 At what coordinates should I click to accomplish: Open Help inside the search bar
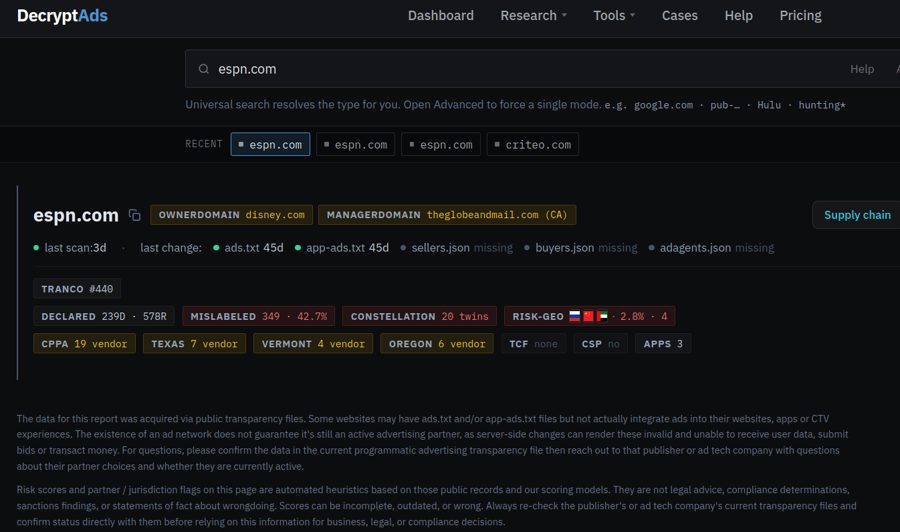(862, 69)
